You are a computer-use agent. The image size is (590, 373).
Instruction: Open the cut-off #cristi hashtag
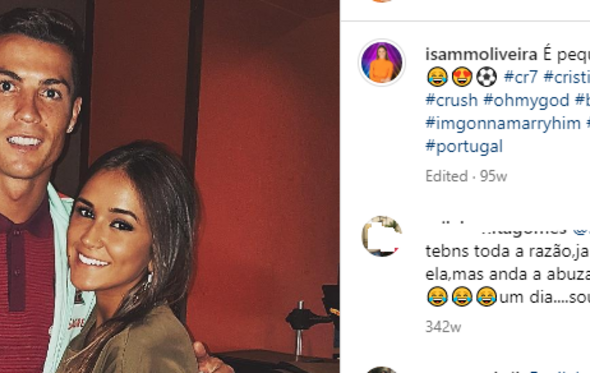pos(567,77)
